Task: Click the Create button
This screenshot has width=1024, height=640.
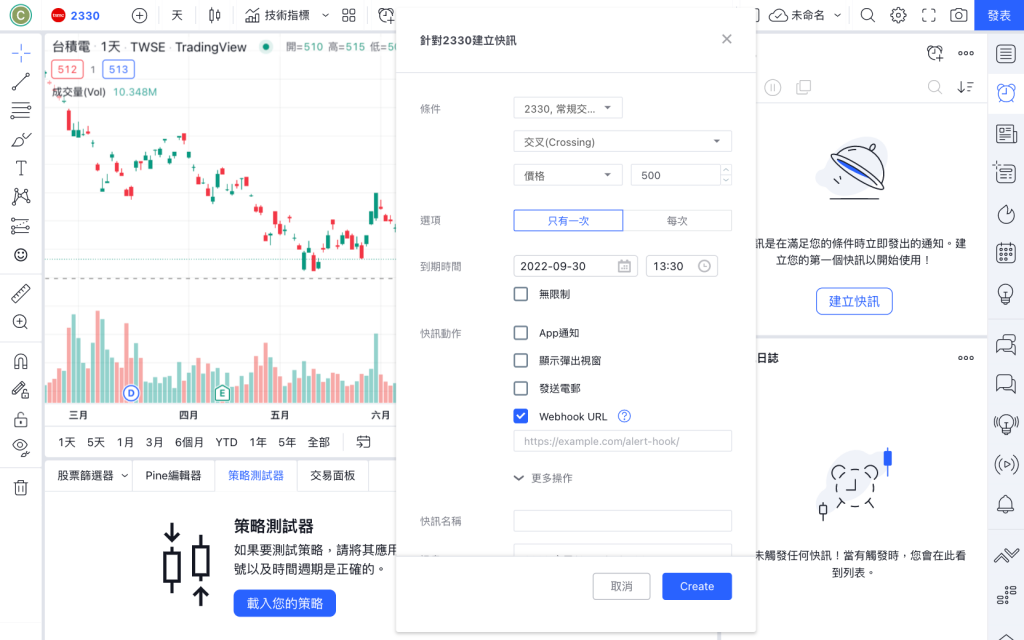Action: point(697,586)
